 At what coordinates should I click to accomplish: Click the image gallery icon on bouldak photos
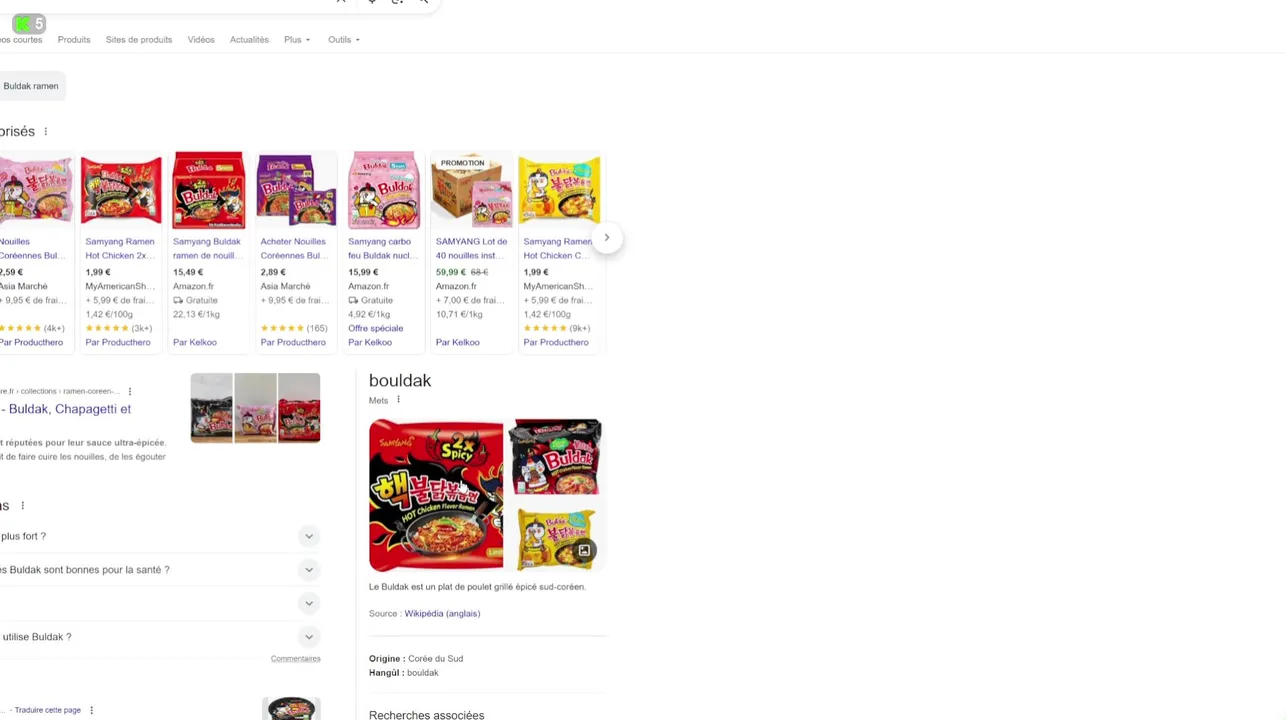[x=584, y=550]
